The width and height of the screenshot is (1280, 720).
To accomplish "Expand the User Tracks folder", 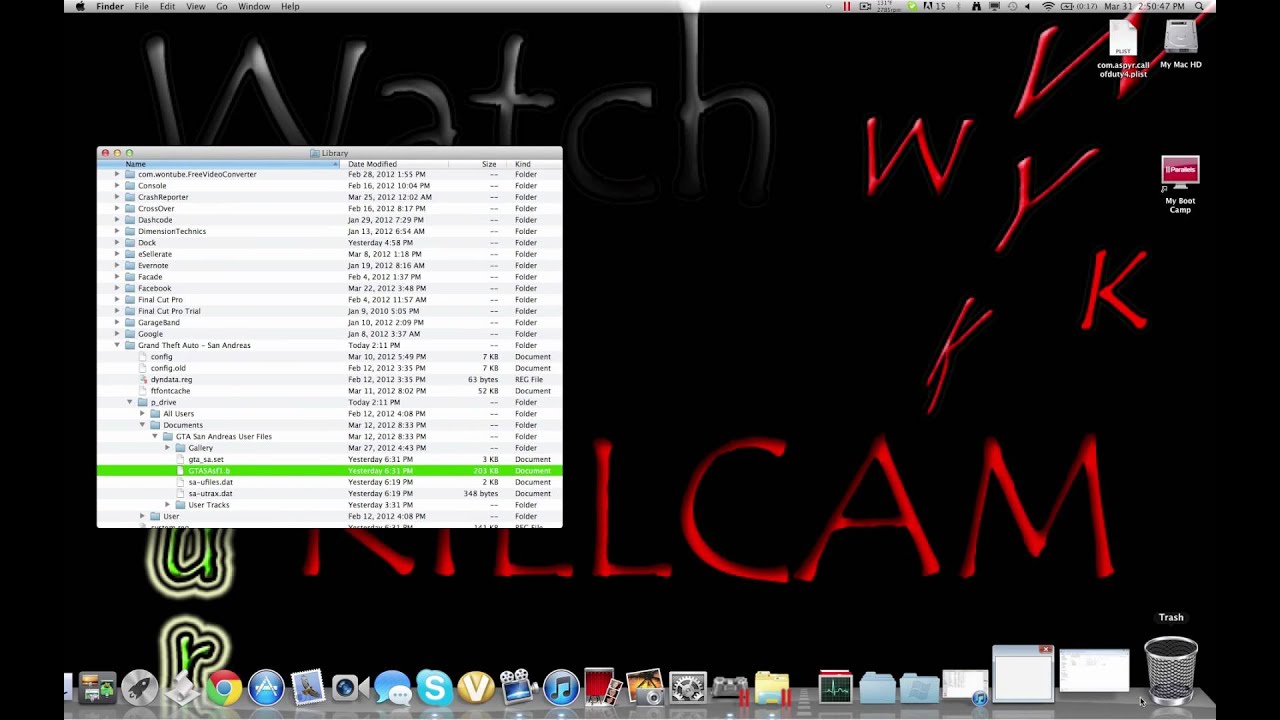I will (168, 505).
